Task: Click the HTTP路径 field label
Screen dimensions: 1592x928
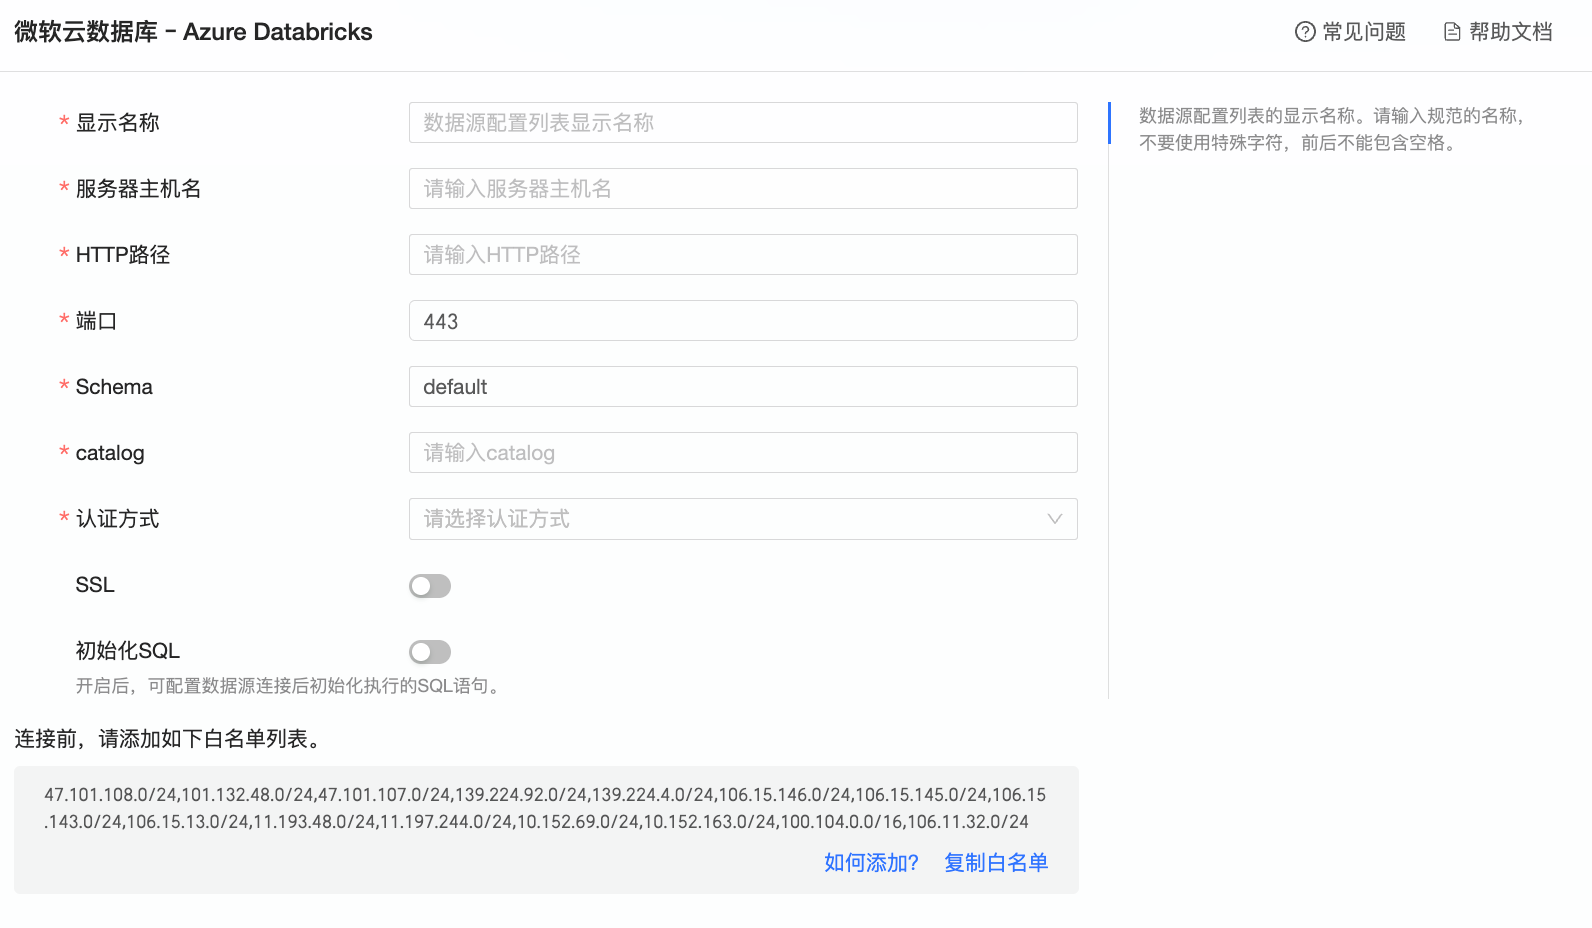Action: (123, 255)
